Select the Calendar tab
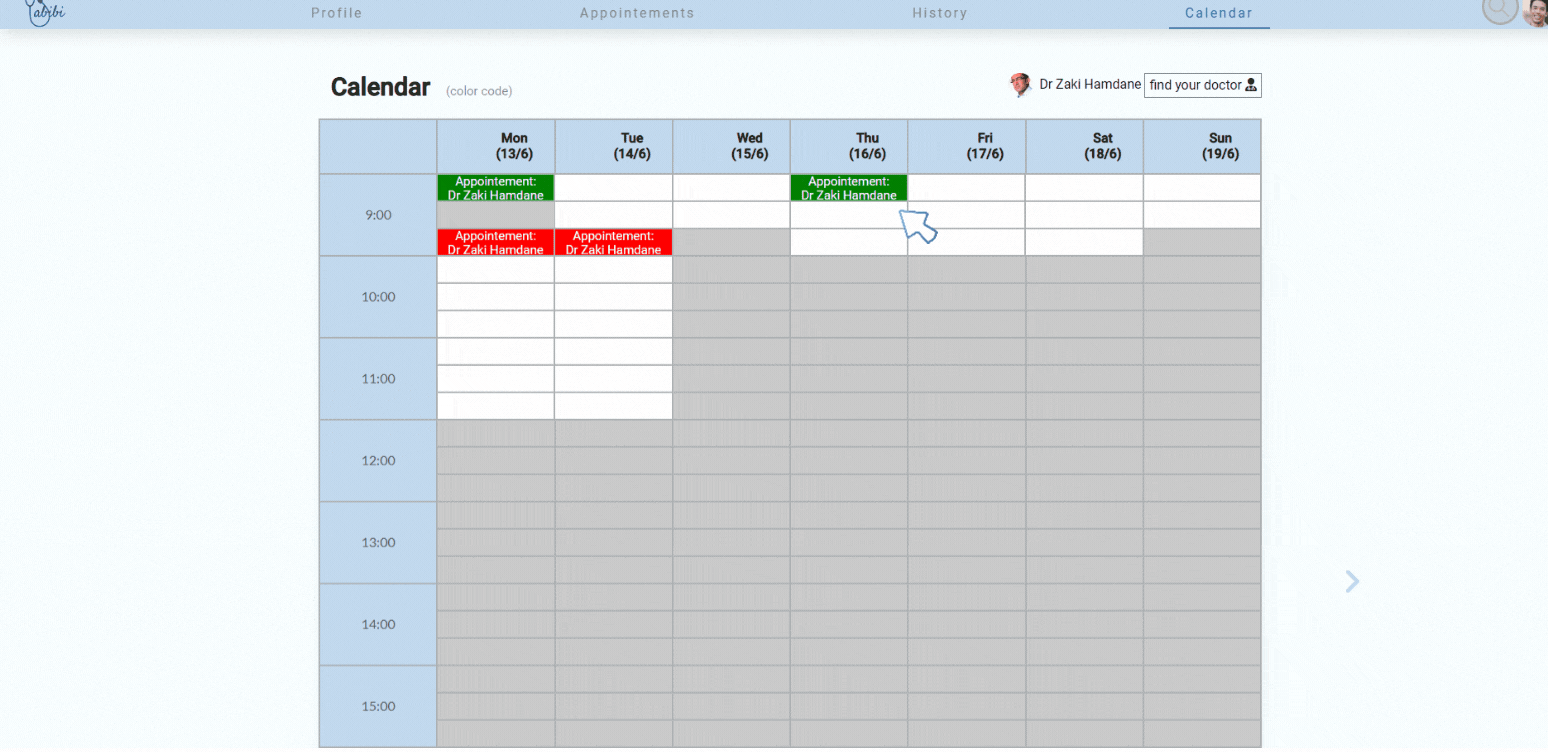Screen dimensions: 1548x752 (1218, 13)
